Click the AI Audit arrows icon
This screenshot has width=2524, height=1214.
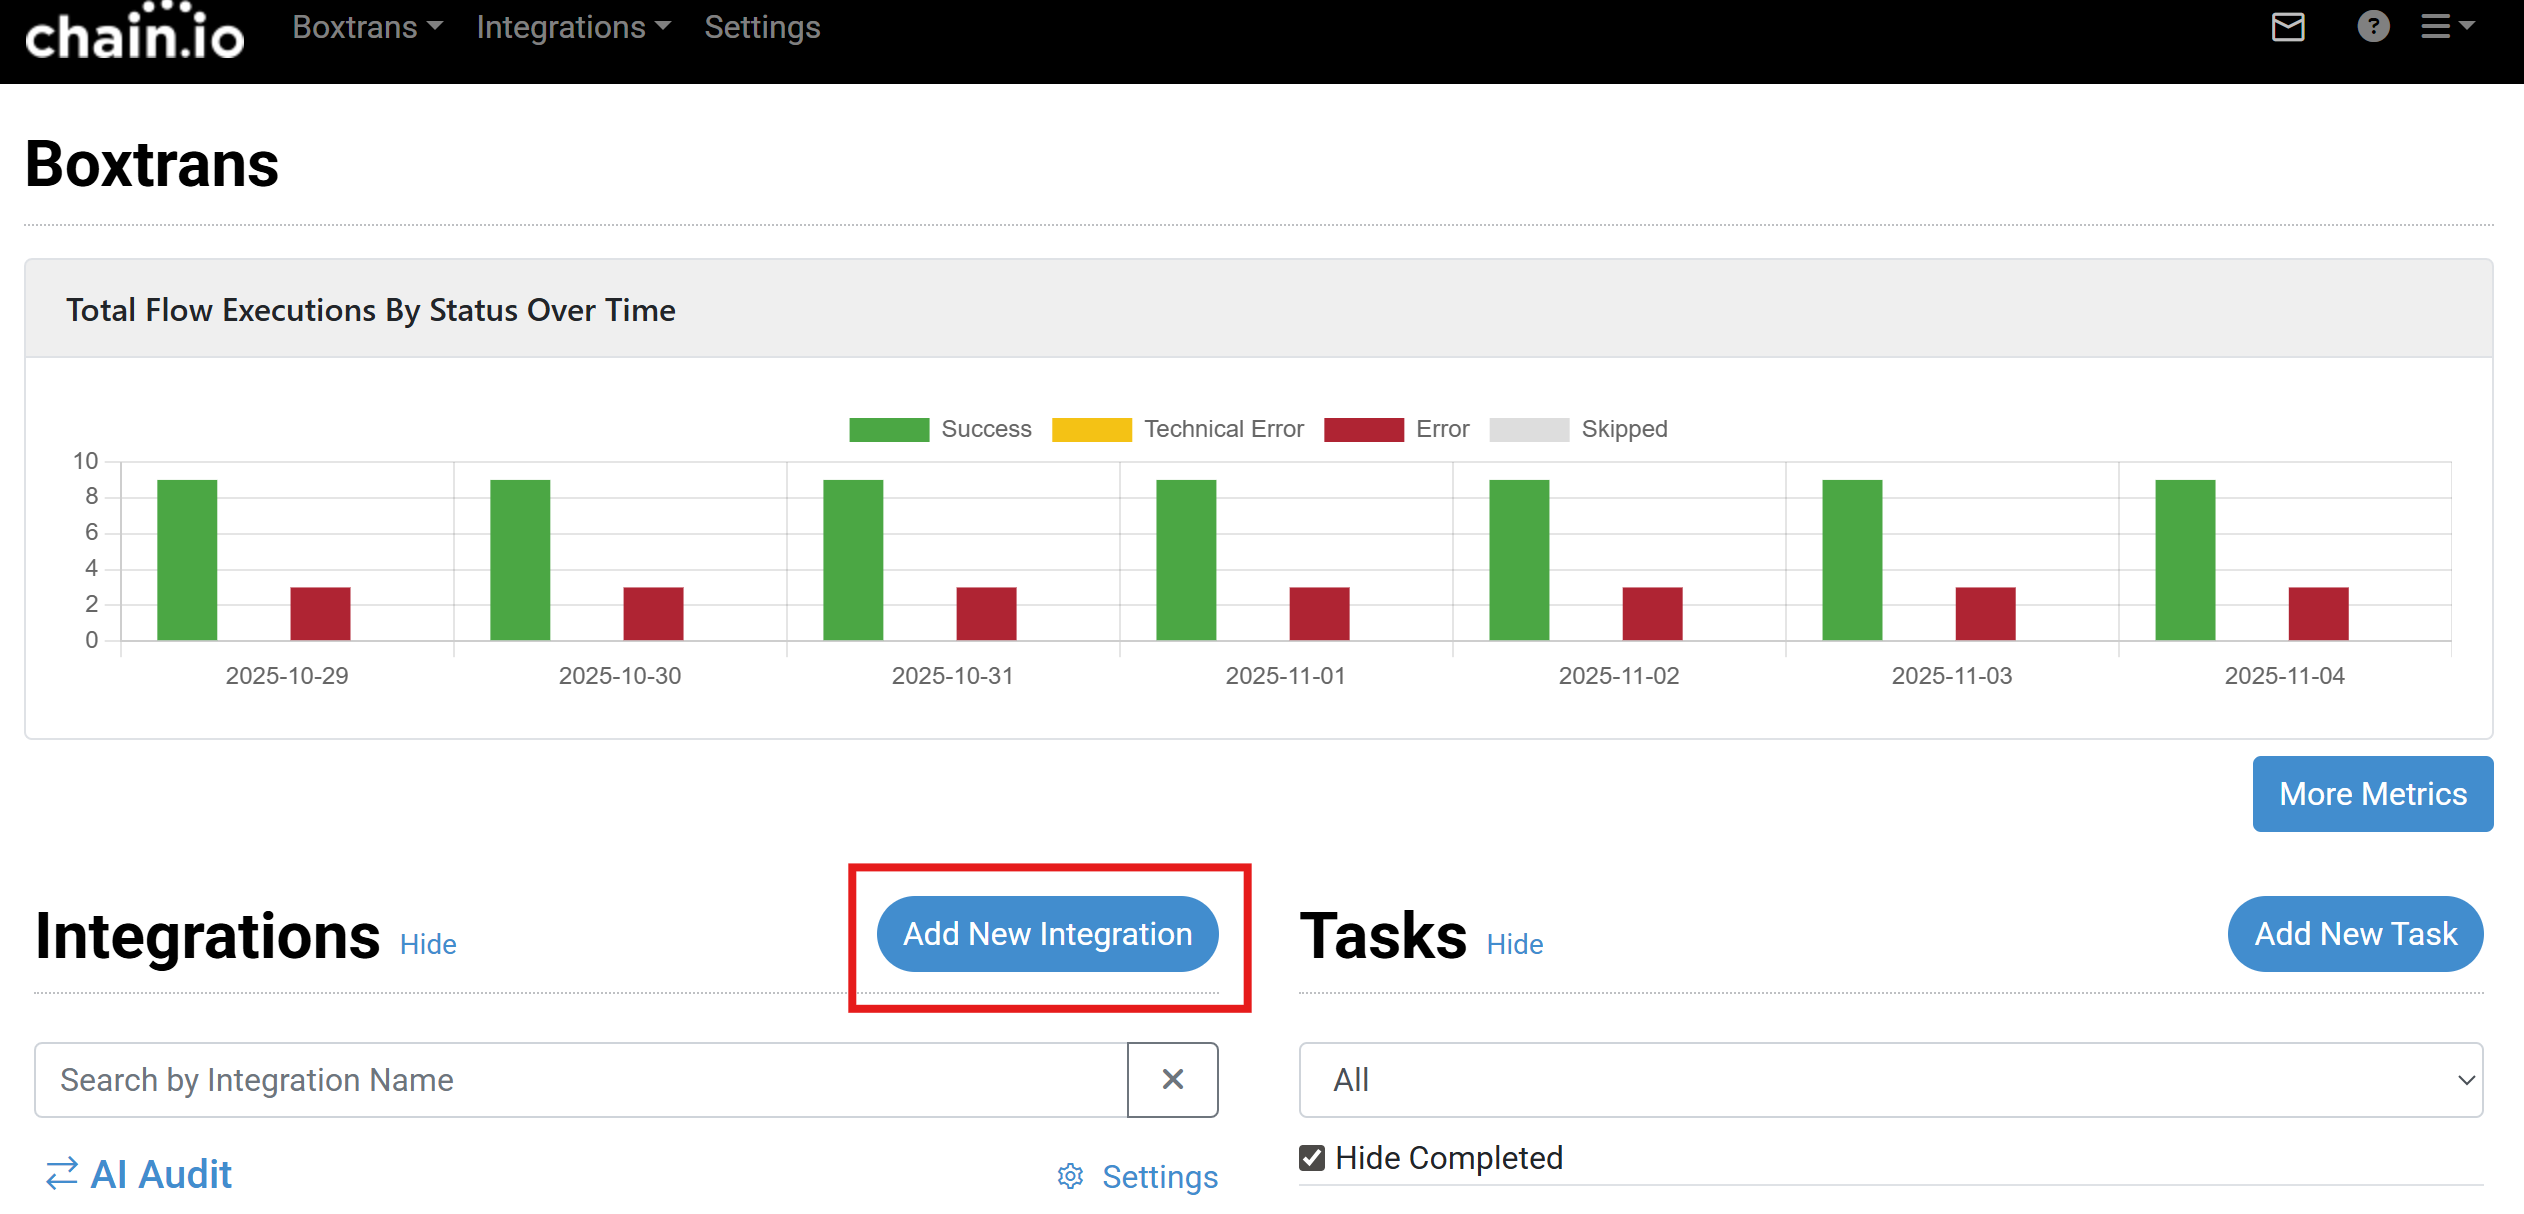point(62,1174)
